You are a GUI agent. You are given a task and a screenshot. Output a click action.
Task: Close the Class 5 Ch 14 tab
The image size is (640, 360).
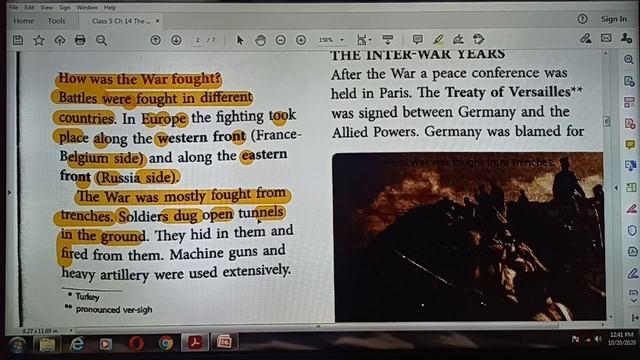point(157,21)
